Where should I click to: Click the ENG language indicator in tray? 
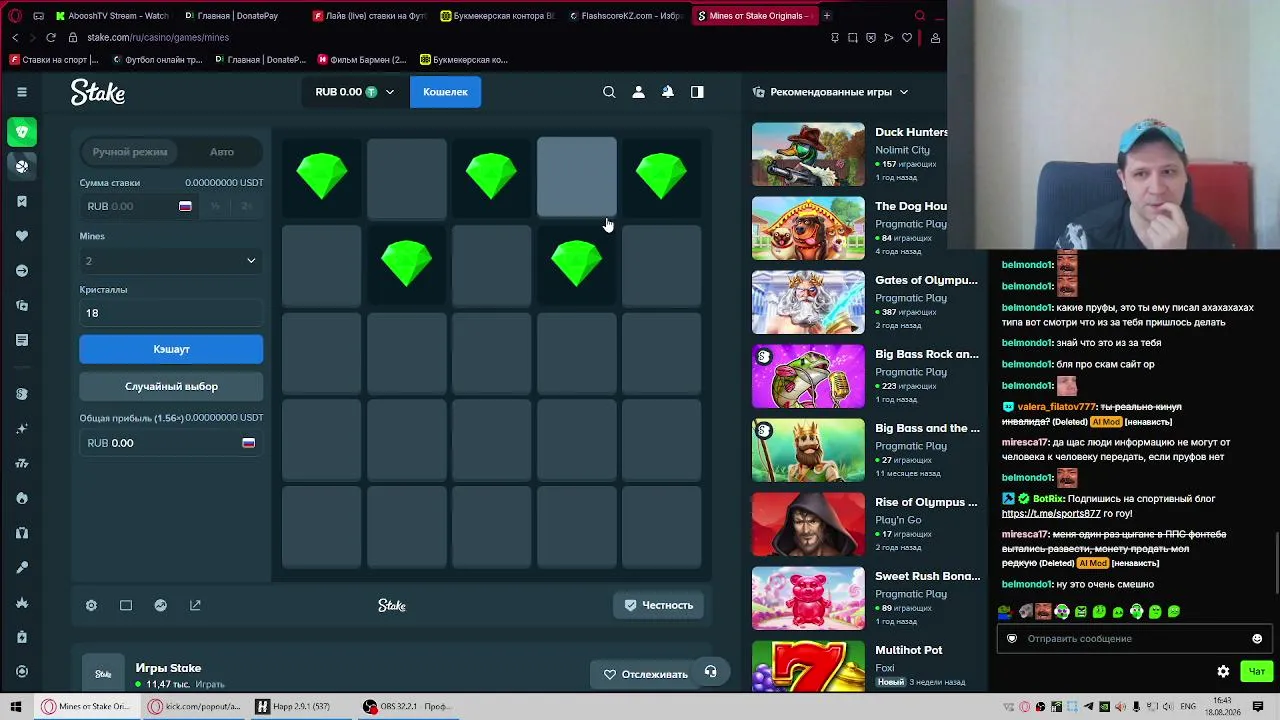point(1188,706)
